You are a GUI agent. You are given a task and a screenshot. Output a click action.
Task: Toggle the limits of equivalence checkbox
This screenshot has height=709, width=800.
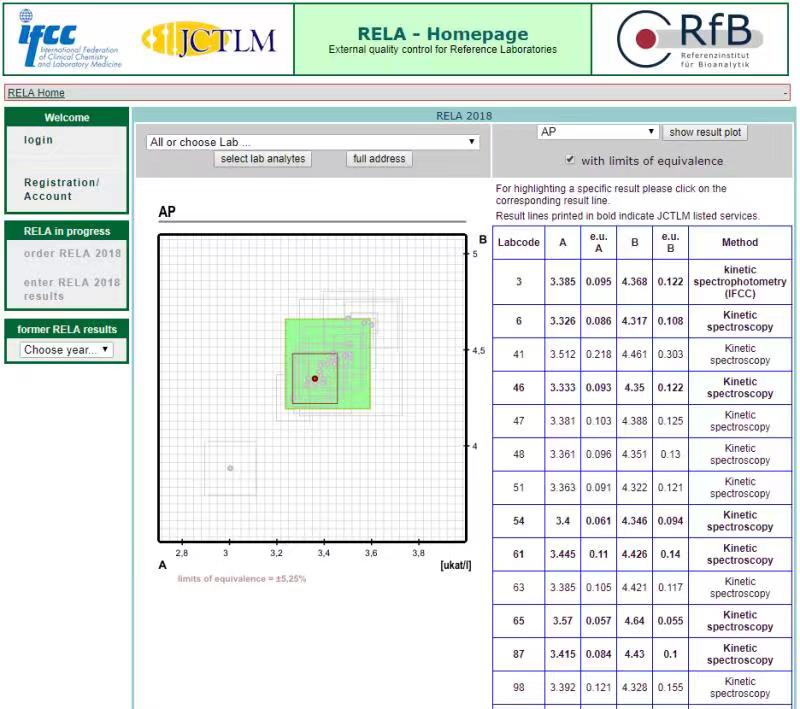click(x=570, y=160)
